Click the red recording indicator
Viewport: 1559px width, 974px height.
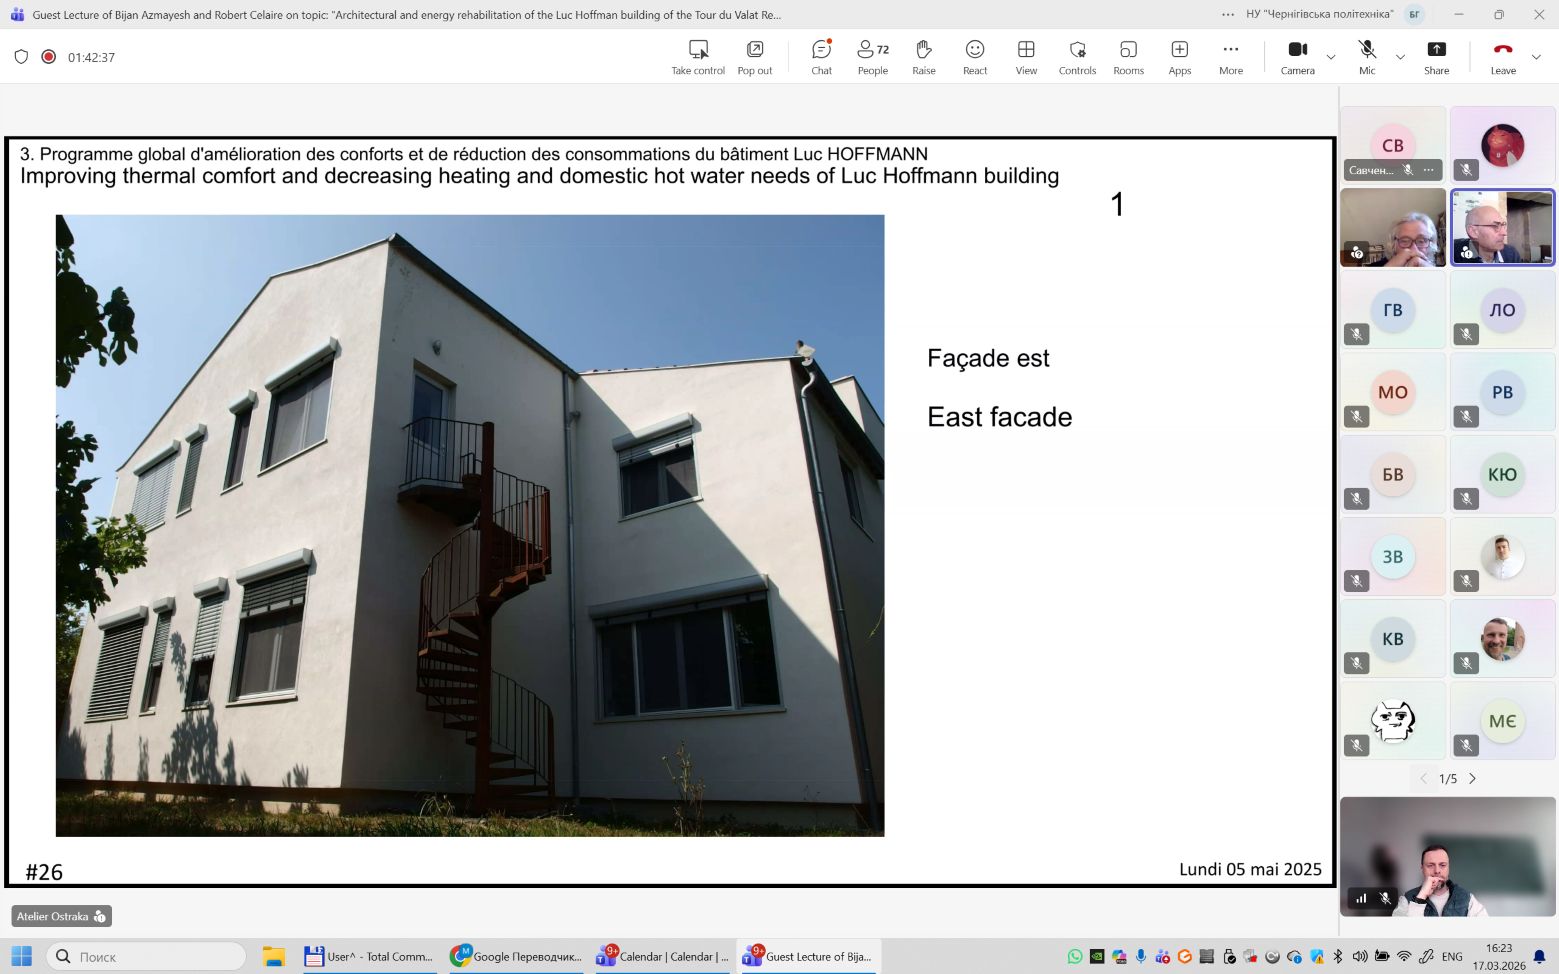point(48,57)
